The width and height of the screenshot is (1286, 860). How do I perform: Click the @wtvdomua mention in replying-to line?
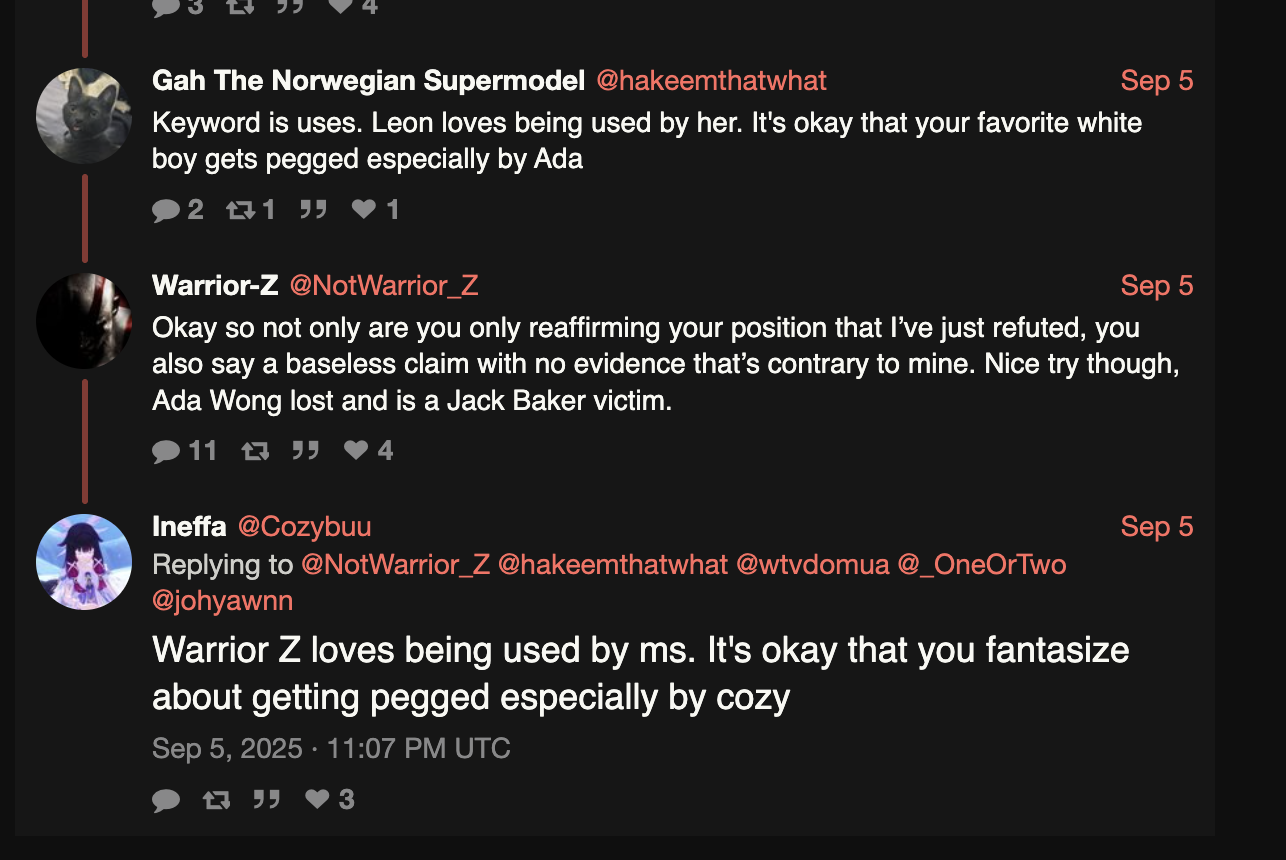coord(812,565)
